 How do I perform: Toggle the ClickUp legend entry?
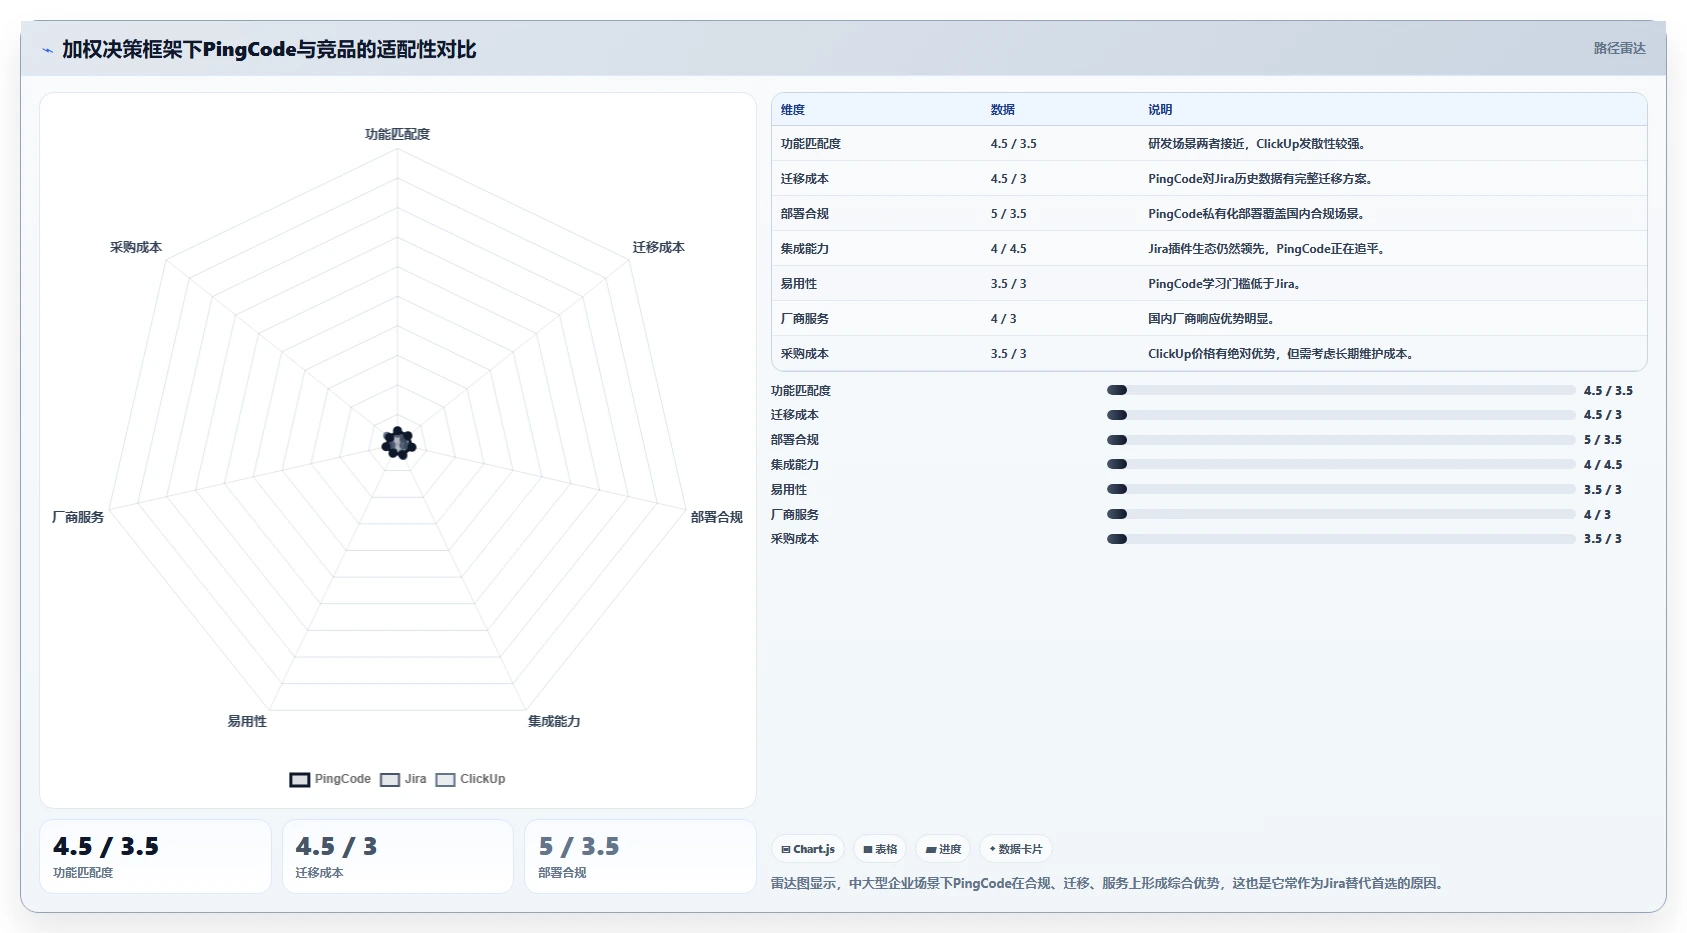(x=470, y=779)
